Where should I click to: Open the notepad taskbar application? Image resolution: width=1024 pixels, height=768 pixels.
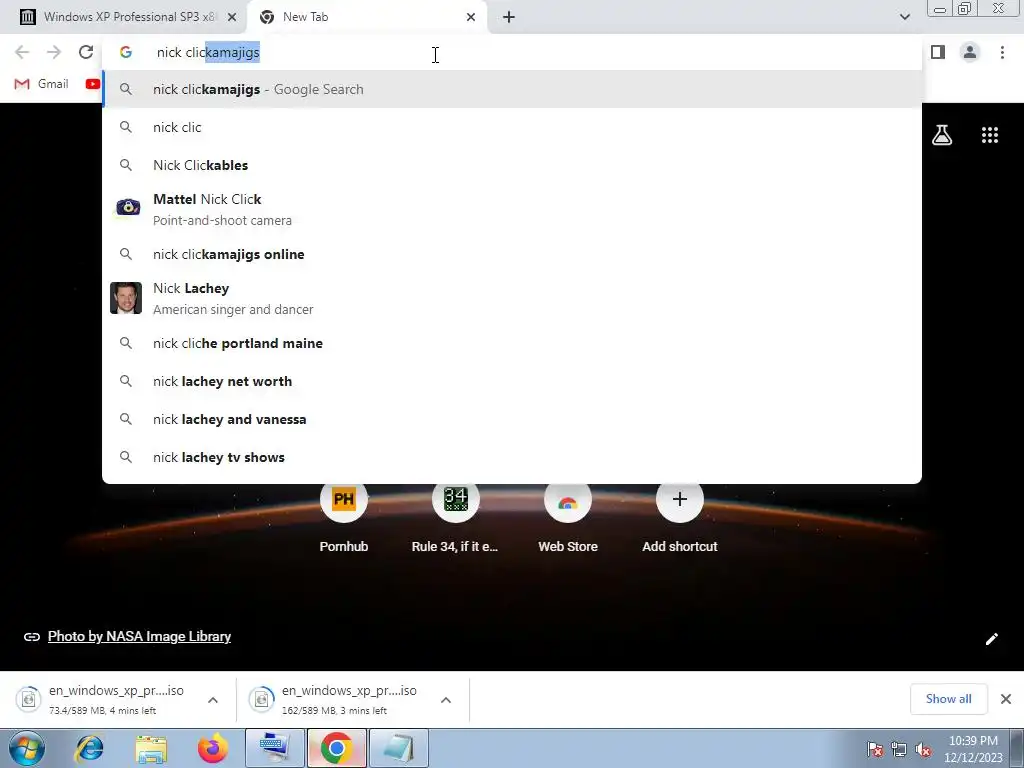click(399, 748)
